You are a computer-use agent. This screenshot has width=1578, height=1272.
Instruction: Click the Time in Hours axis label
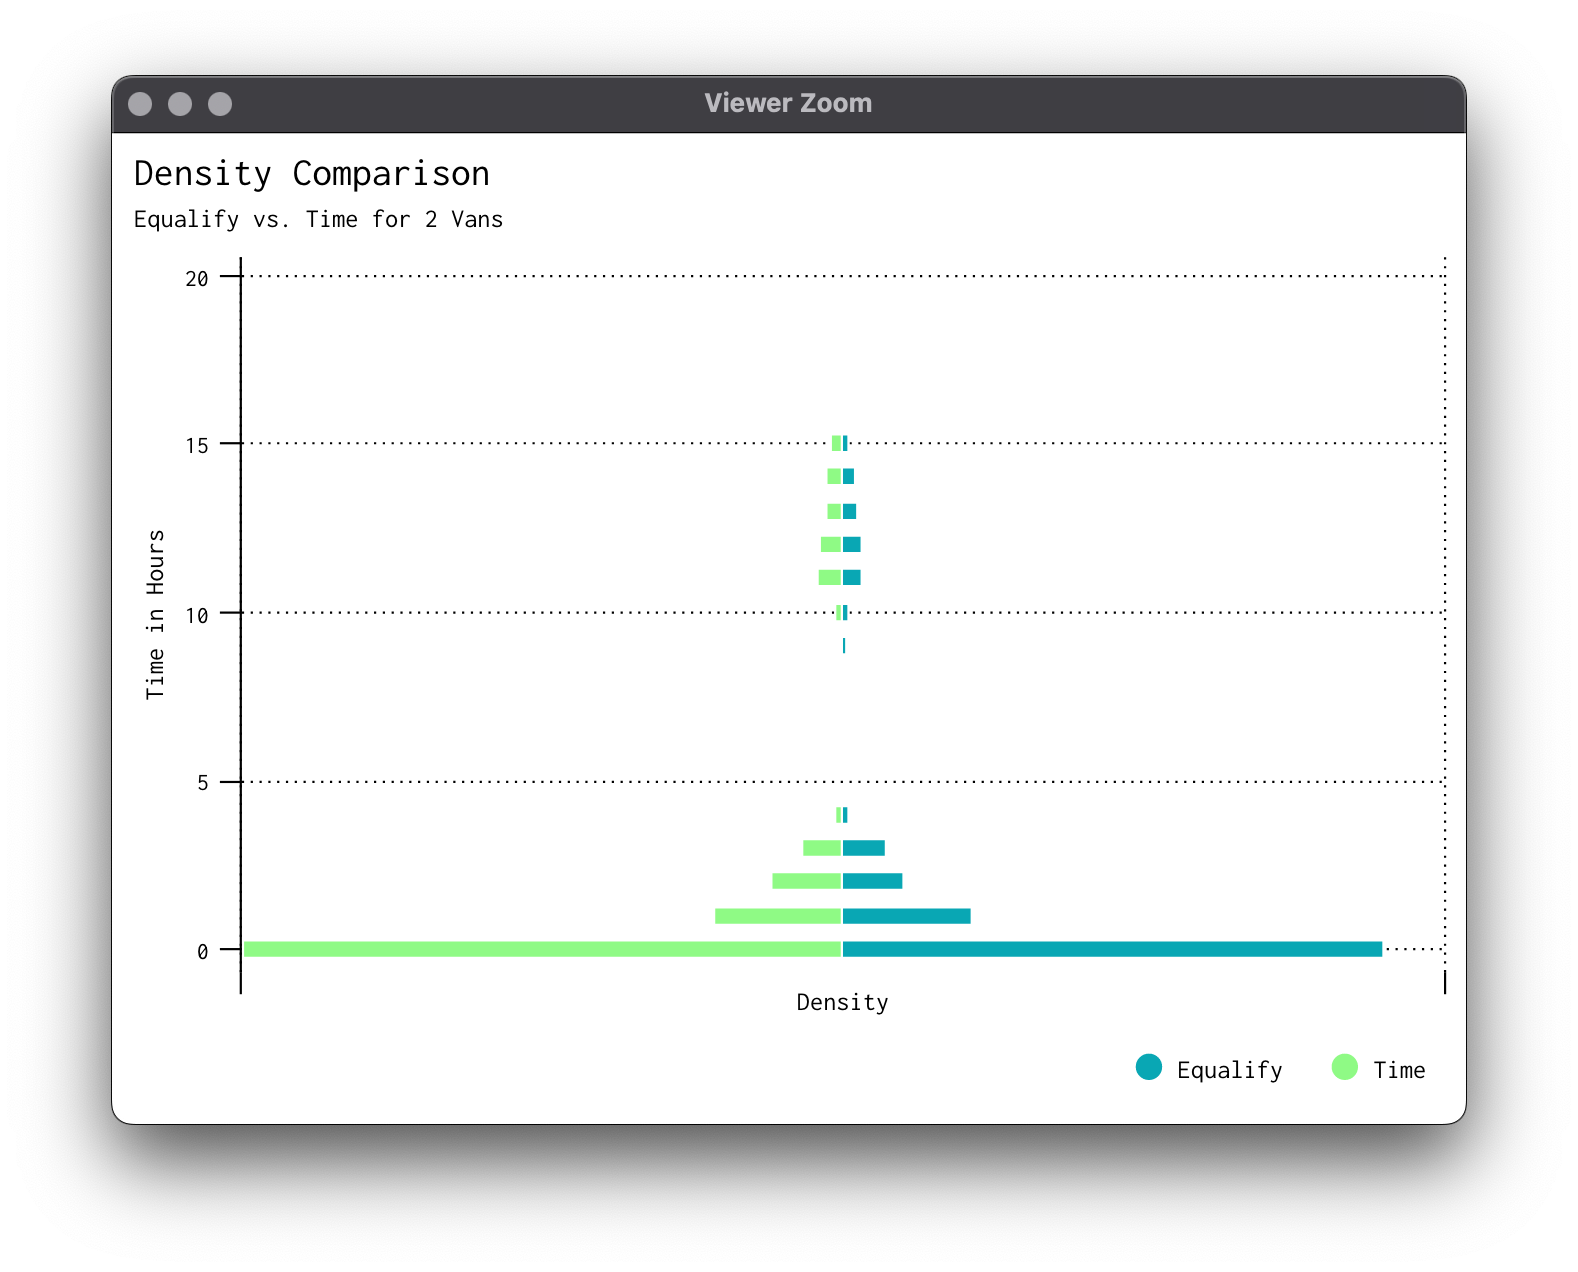coord(155,614)
